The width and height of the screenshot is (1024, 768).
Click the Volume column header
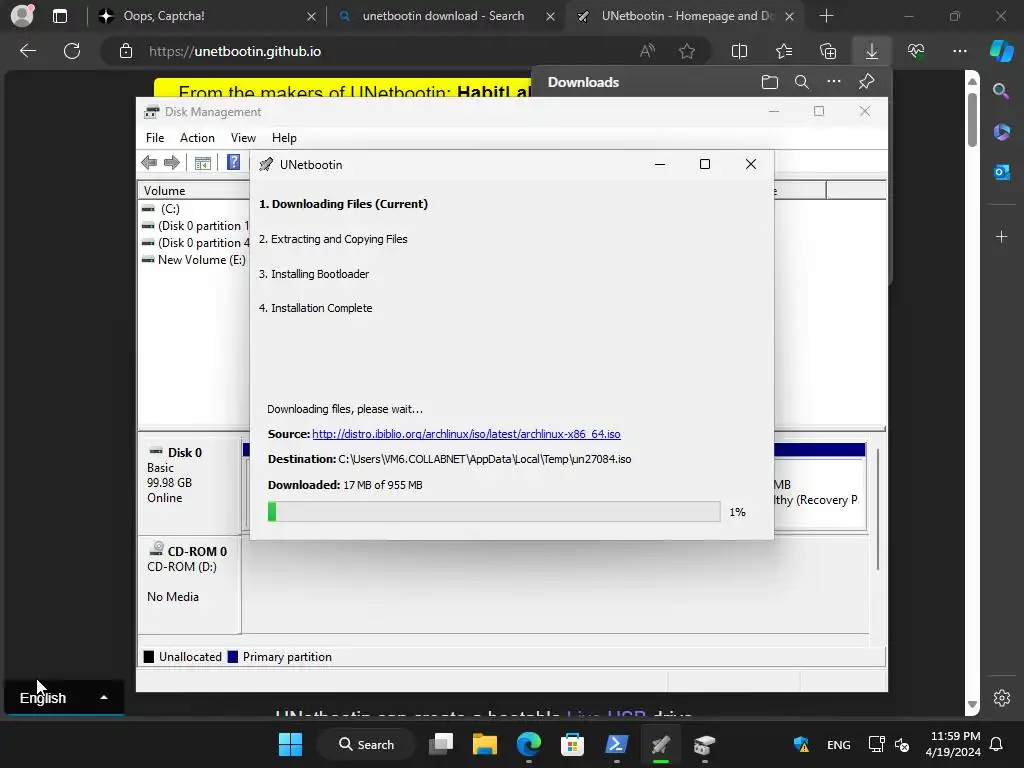(x=193, y=191)
